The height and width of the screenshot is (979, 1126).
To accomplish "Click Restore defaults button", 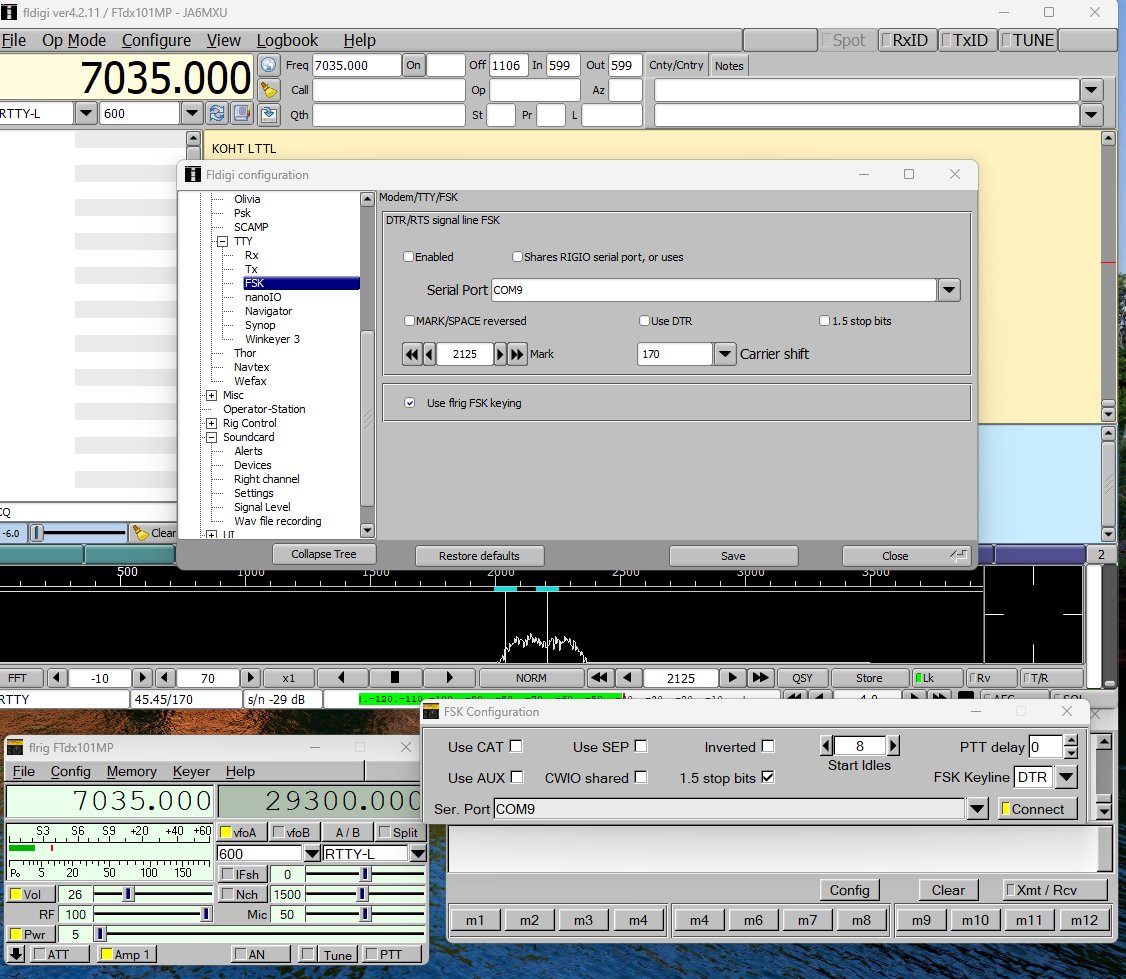I will click(479, 555).
